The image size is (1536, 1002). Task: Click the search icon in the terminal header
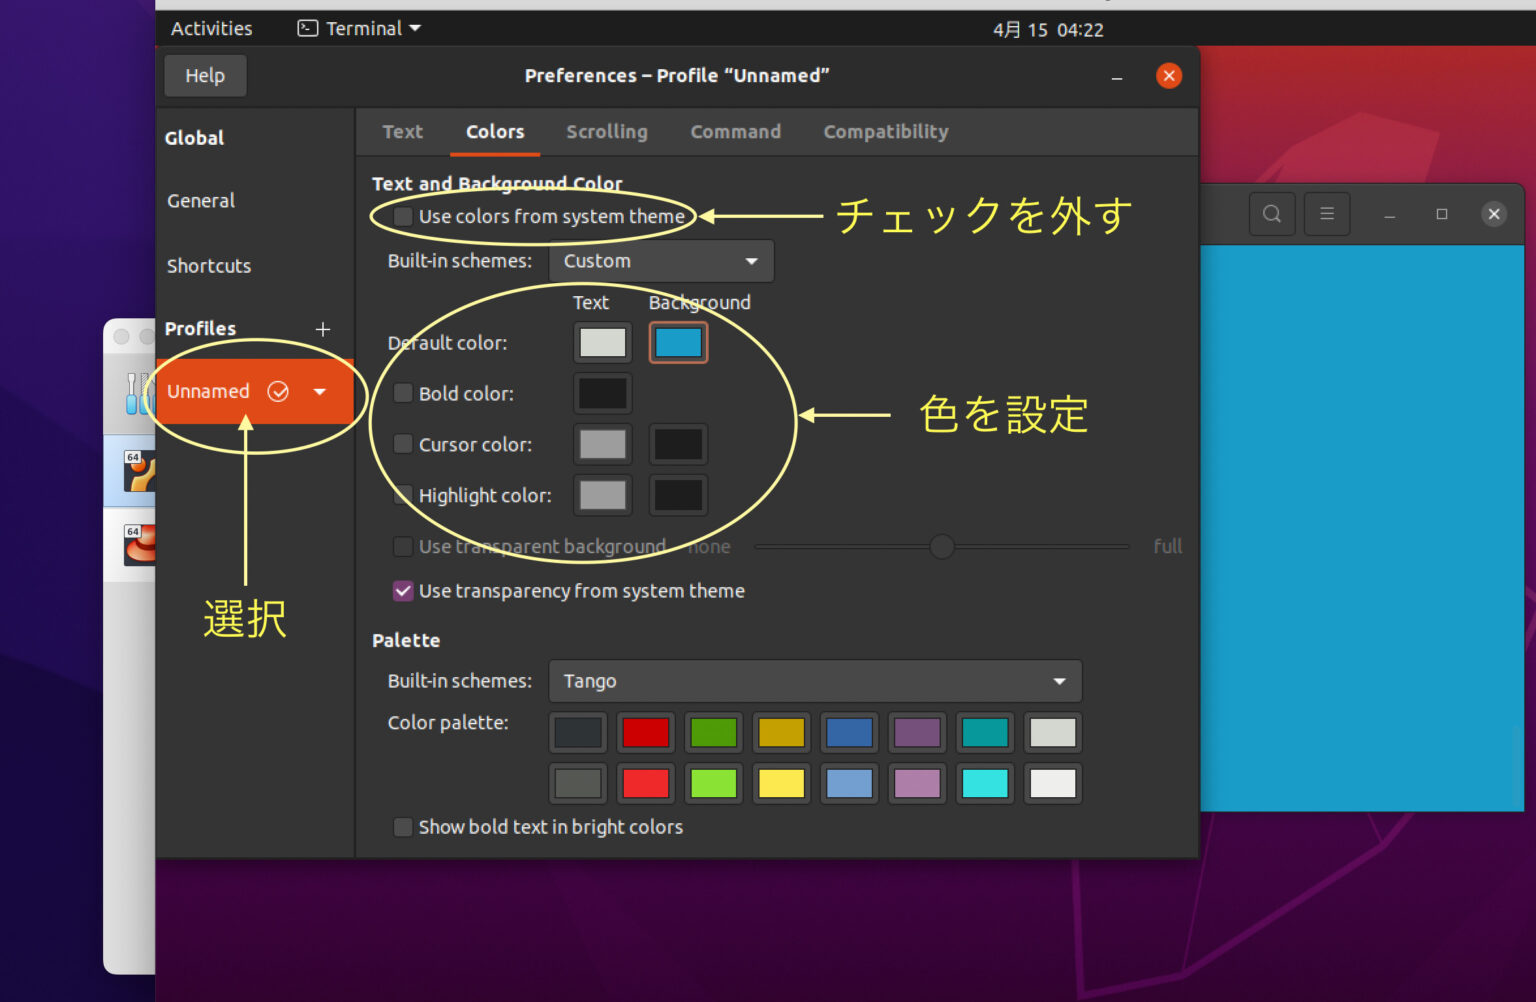point(1271,213)
